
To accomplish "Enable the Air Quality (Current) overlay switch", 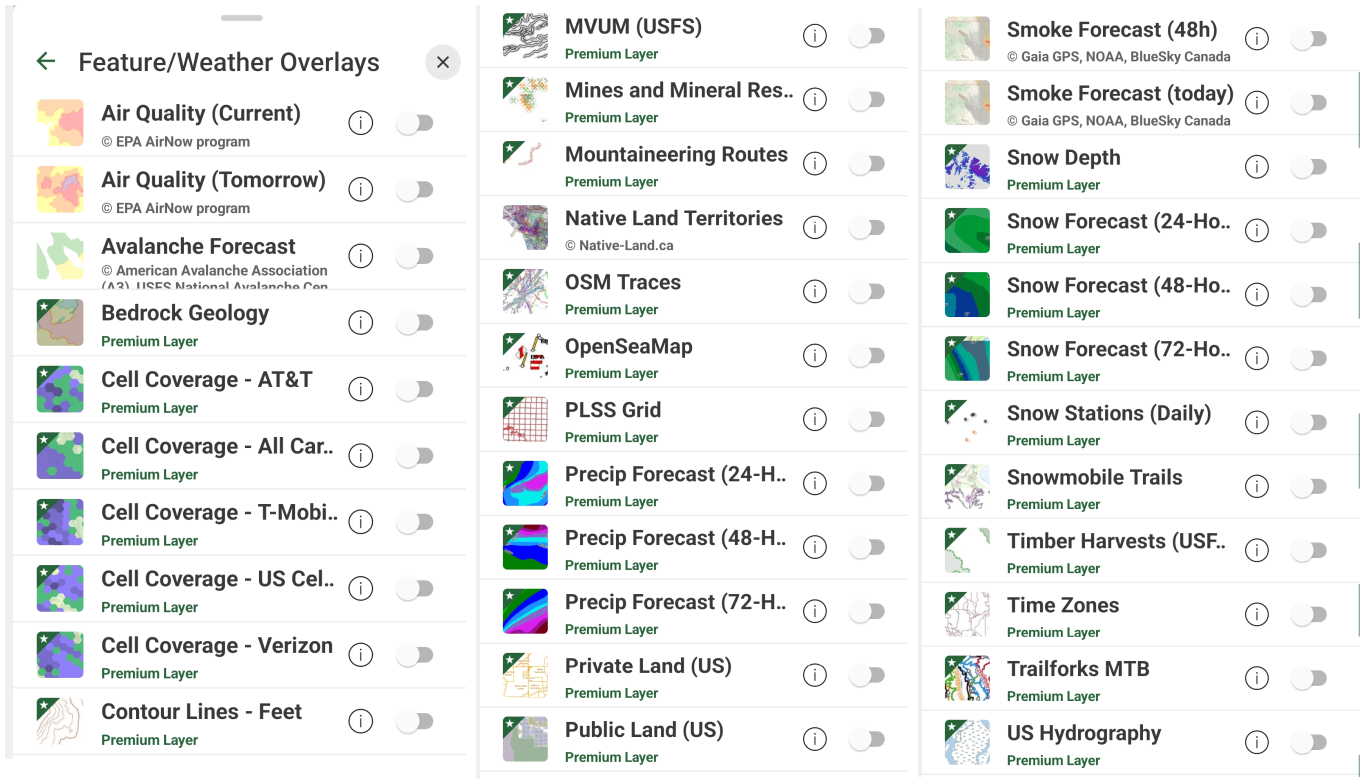I will coord(414,123).
